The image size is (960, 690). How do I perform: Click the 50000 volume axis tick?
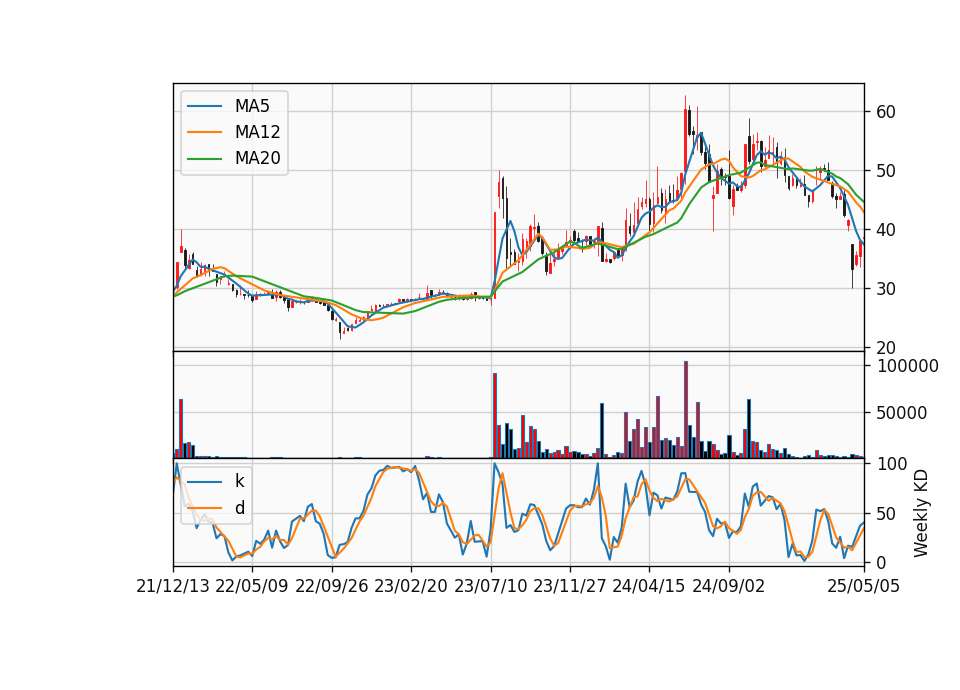point(902,413)
